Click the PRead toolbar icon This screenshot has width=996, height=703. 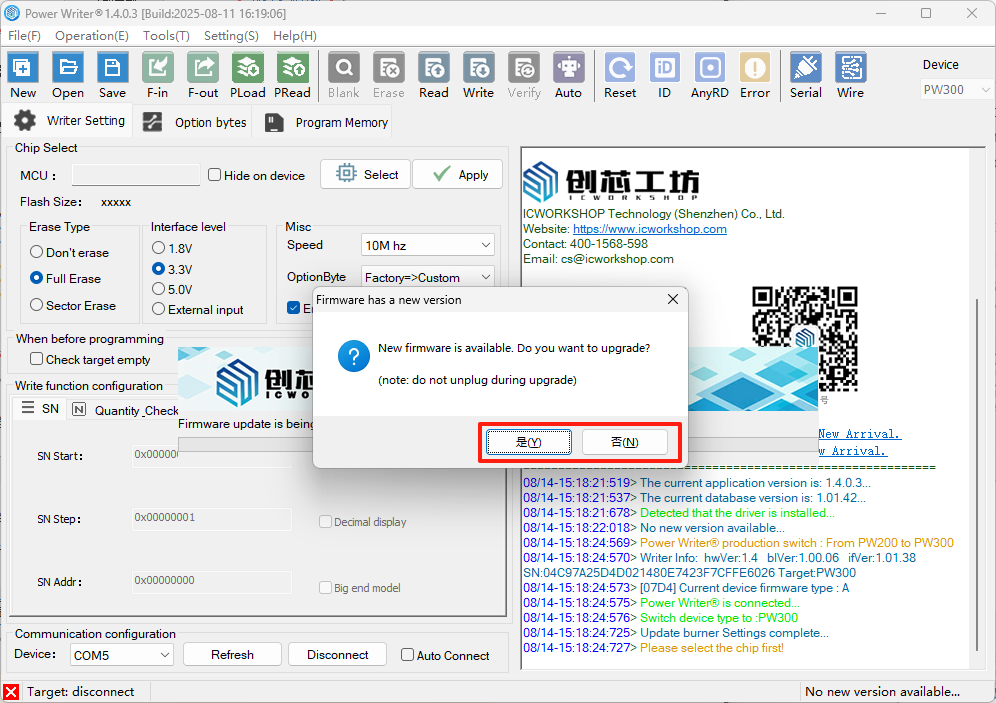tap(292, 75)
